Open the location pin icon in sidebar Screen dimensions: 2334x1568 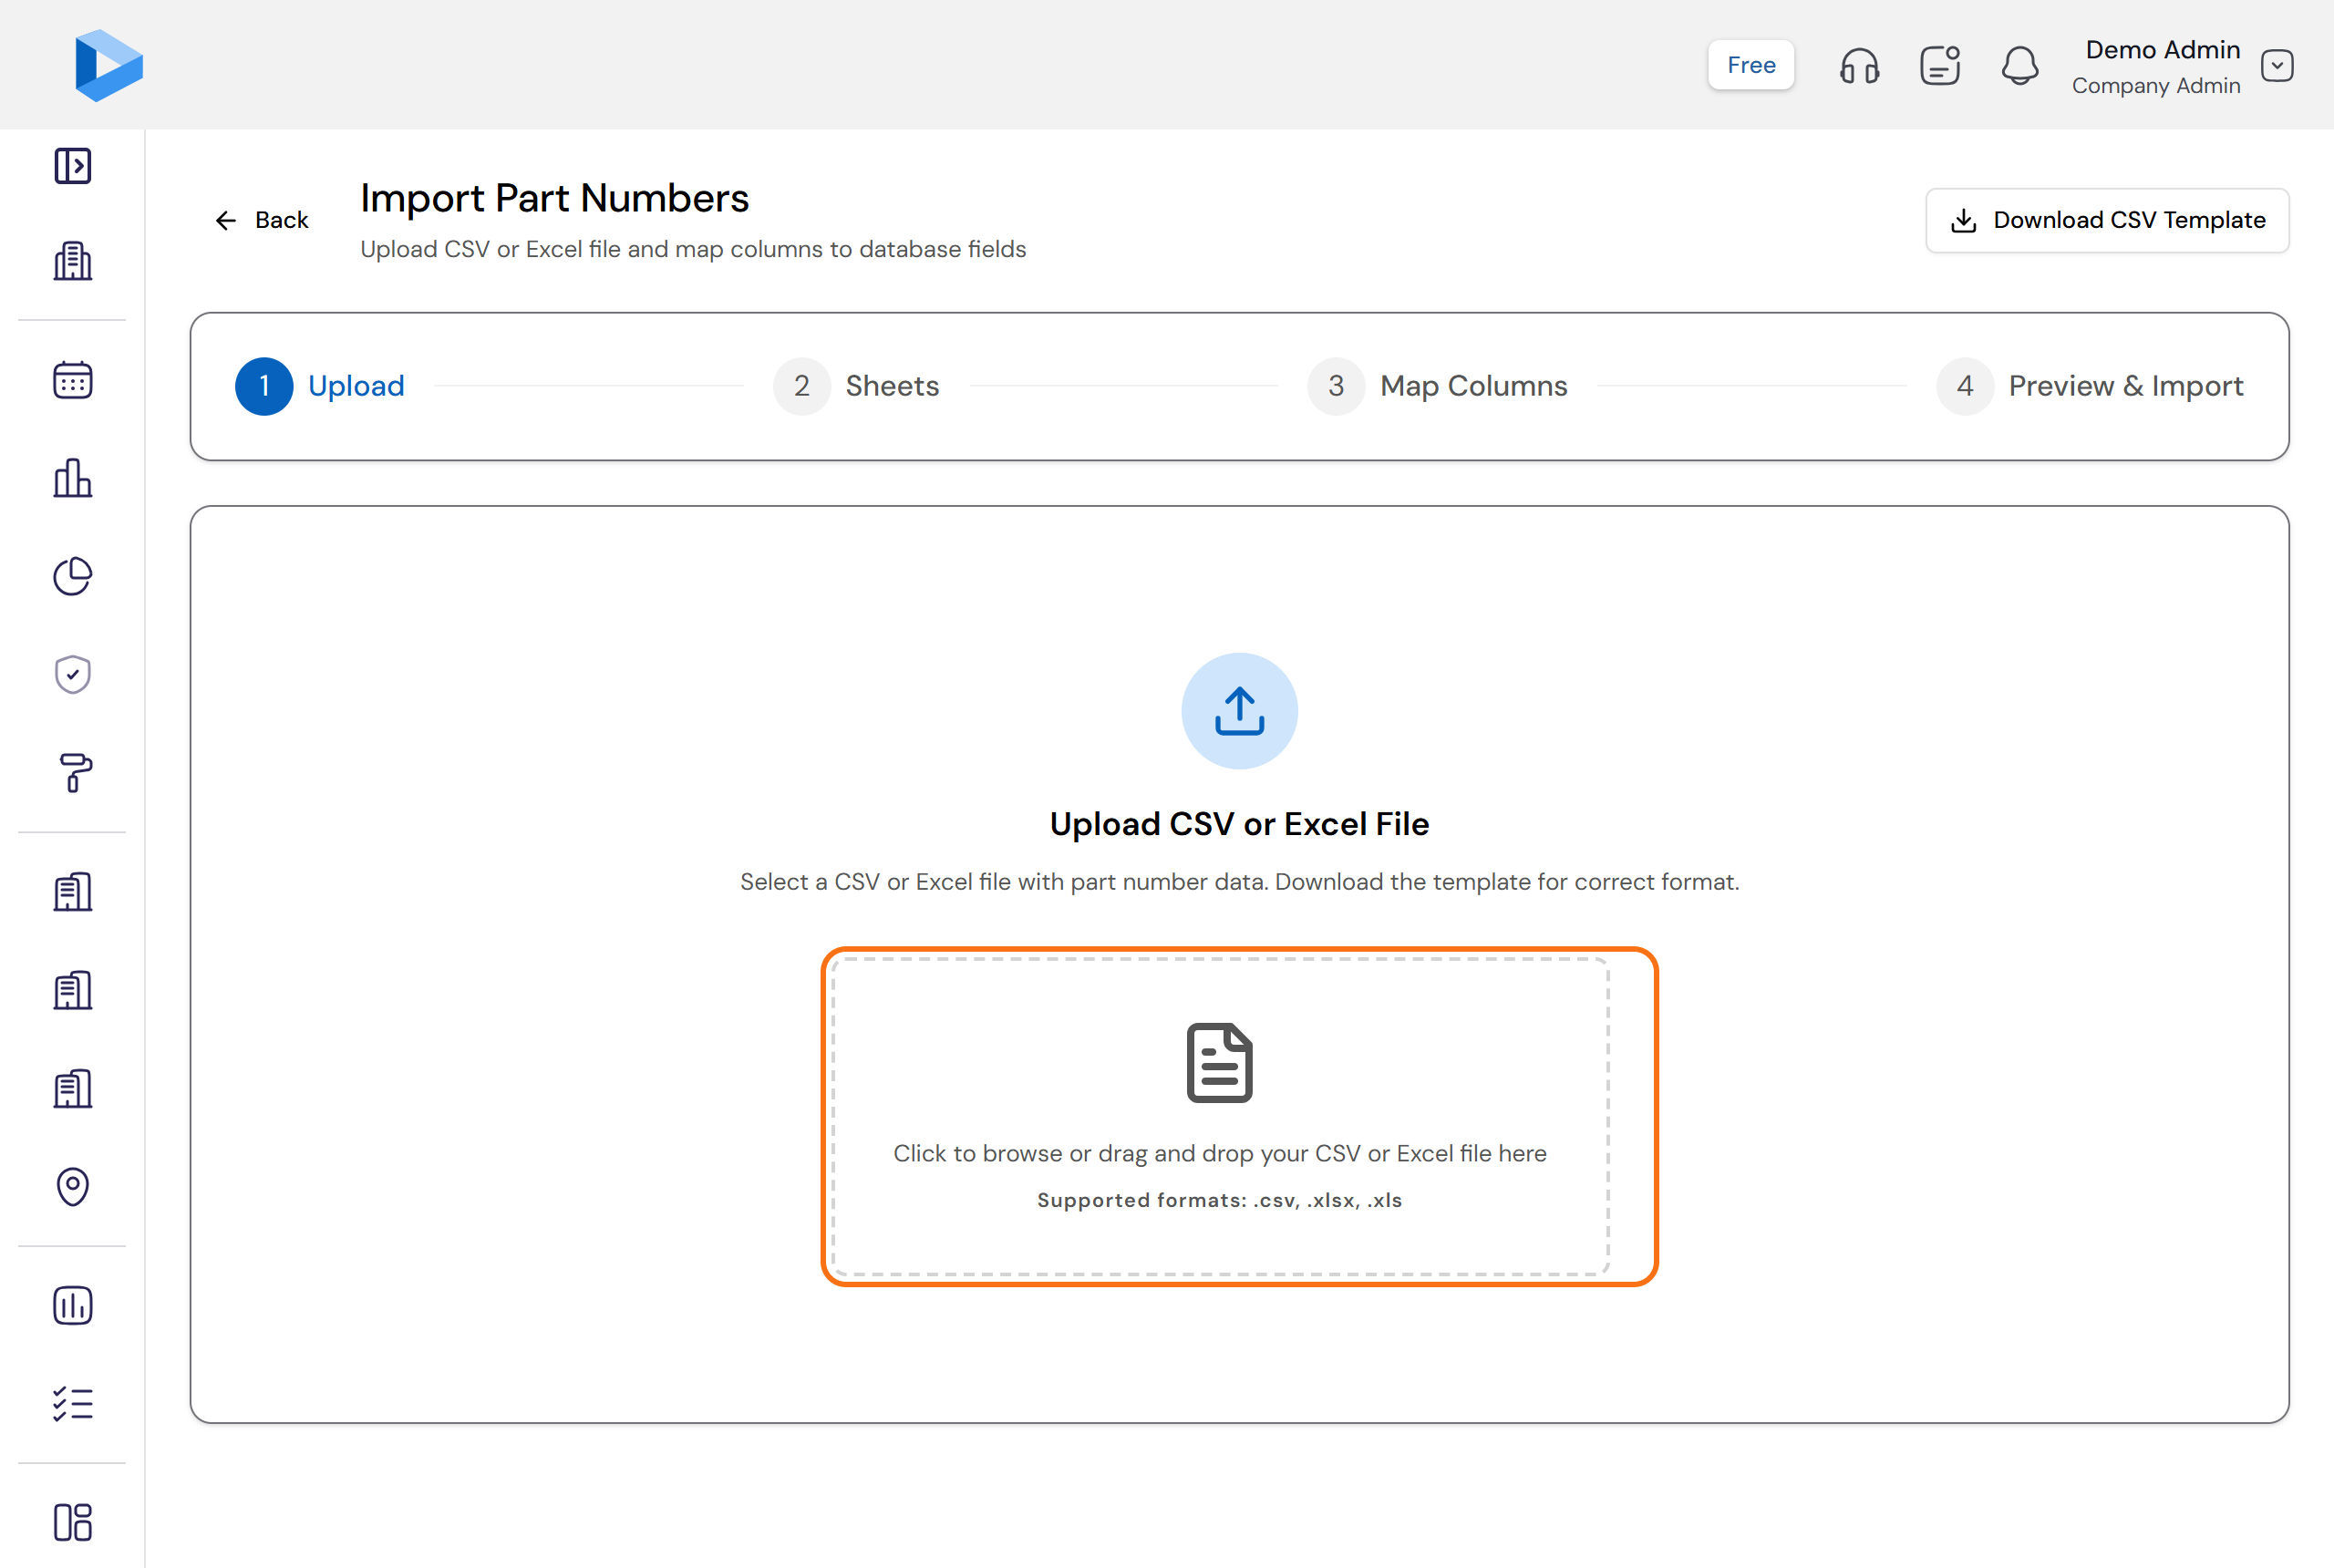click(72, 1186)
